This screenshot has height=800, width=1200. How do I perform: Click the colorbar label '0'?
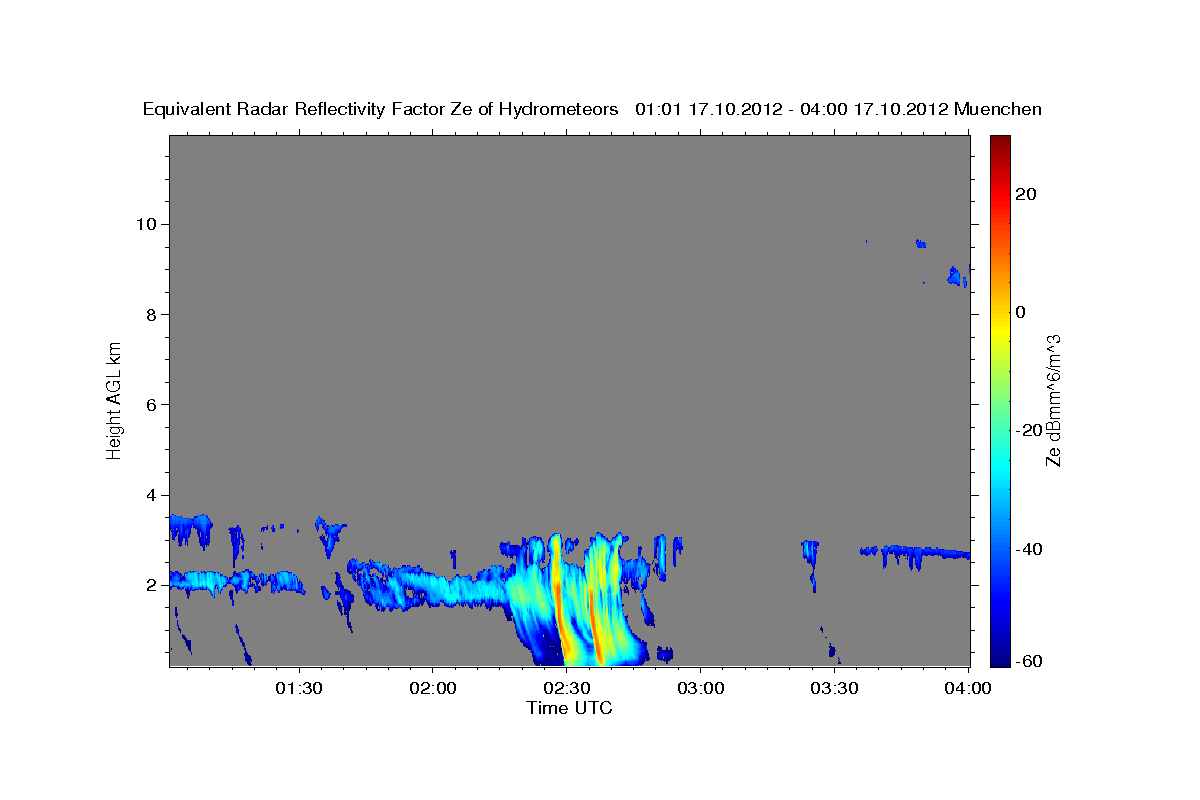click(x=1021, y=312)
